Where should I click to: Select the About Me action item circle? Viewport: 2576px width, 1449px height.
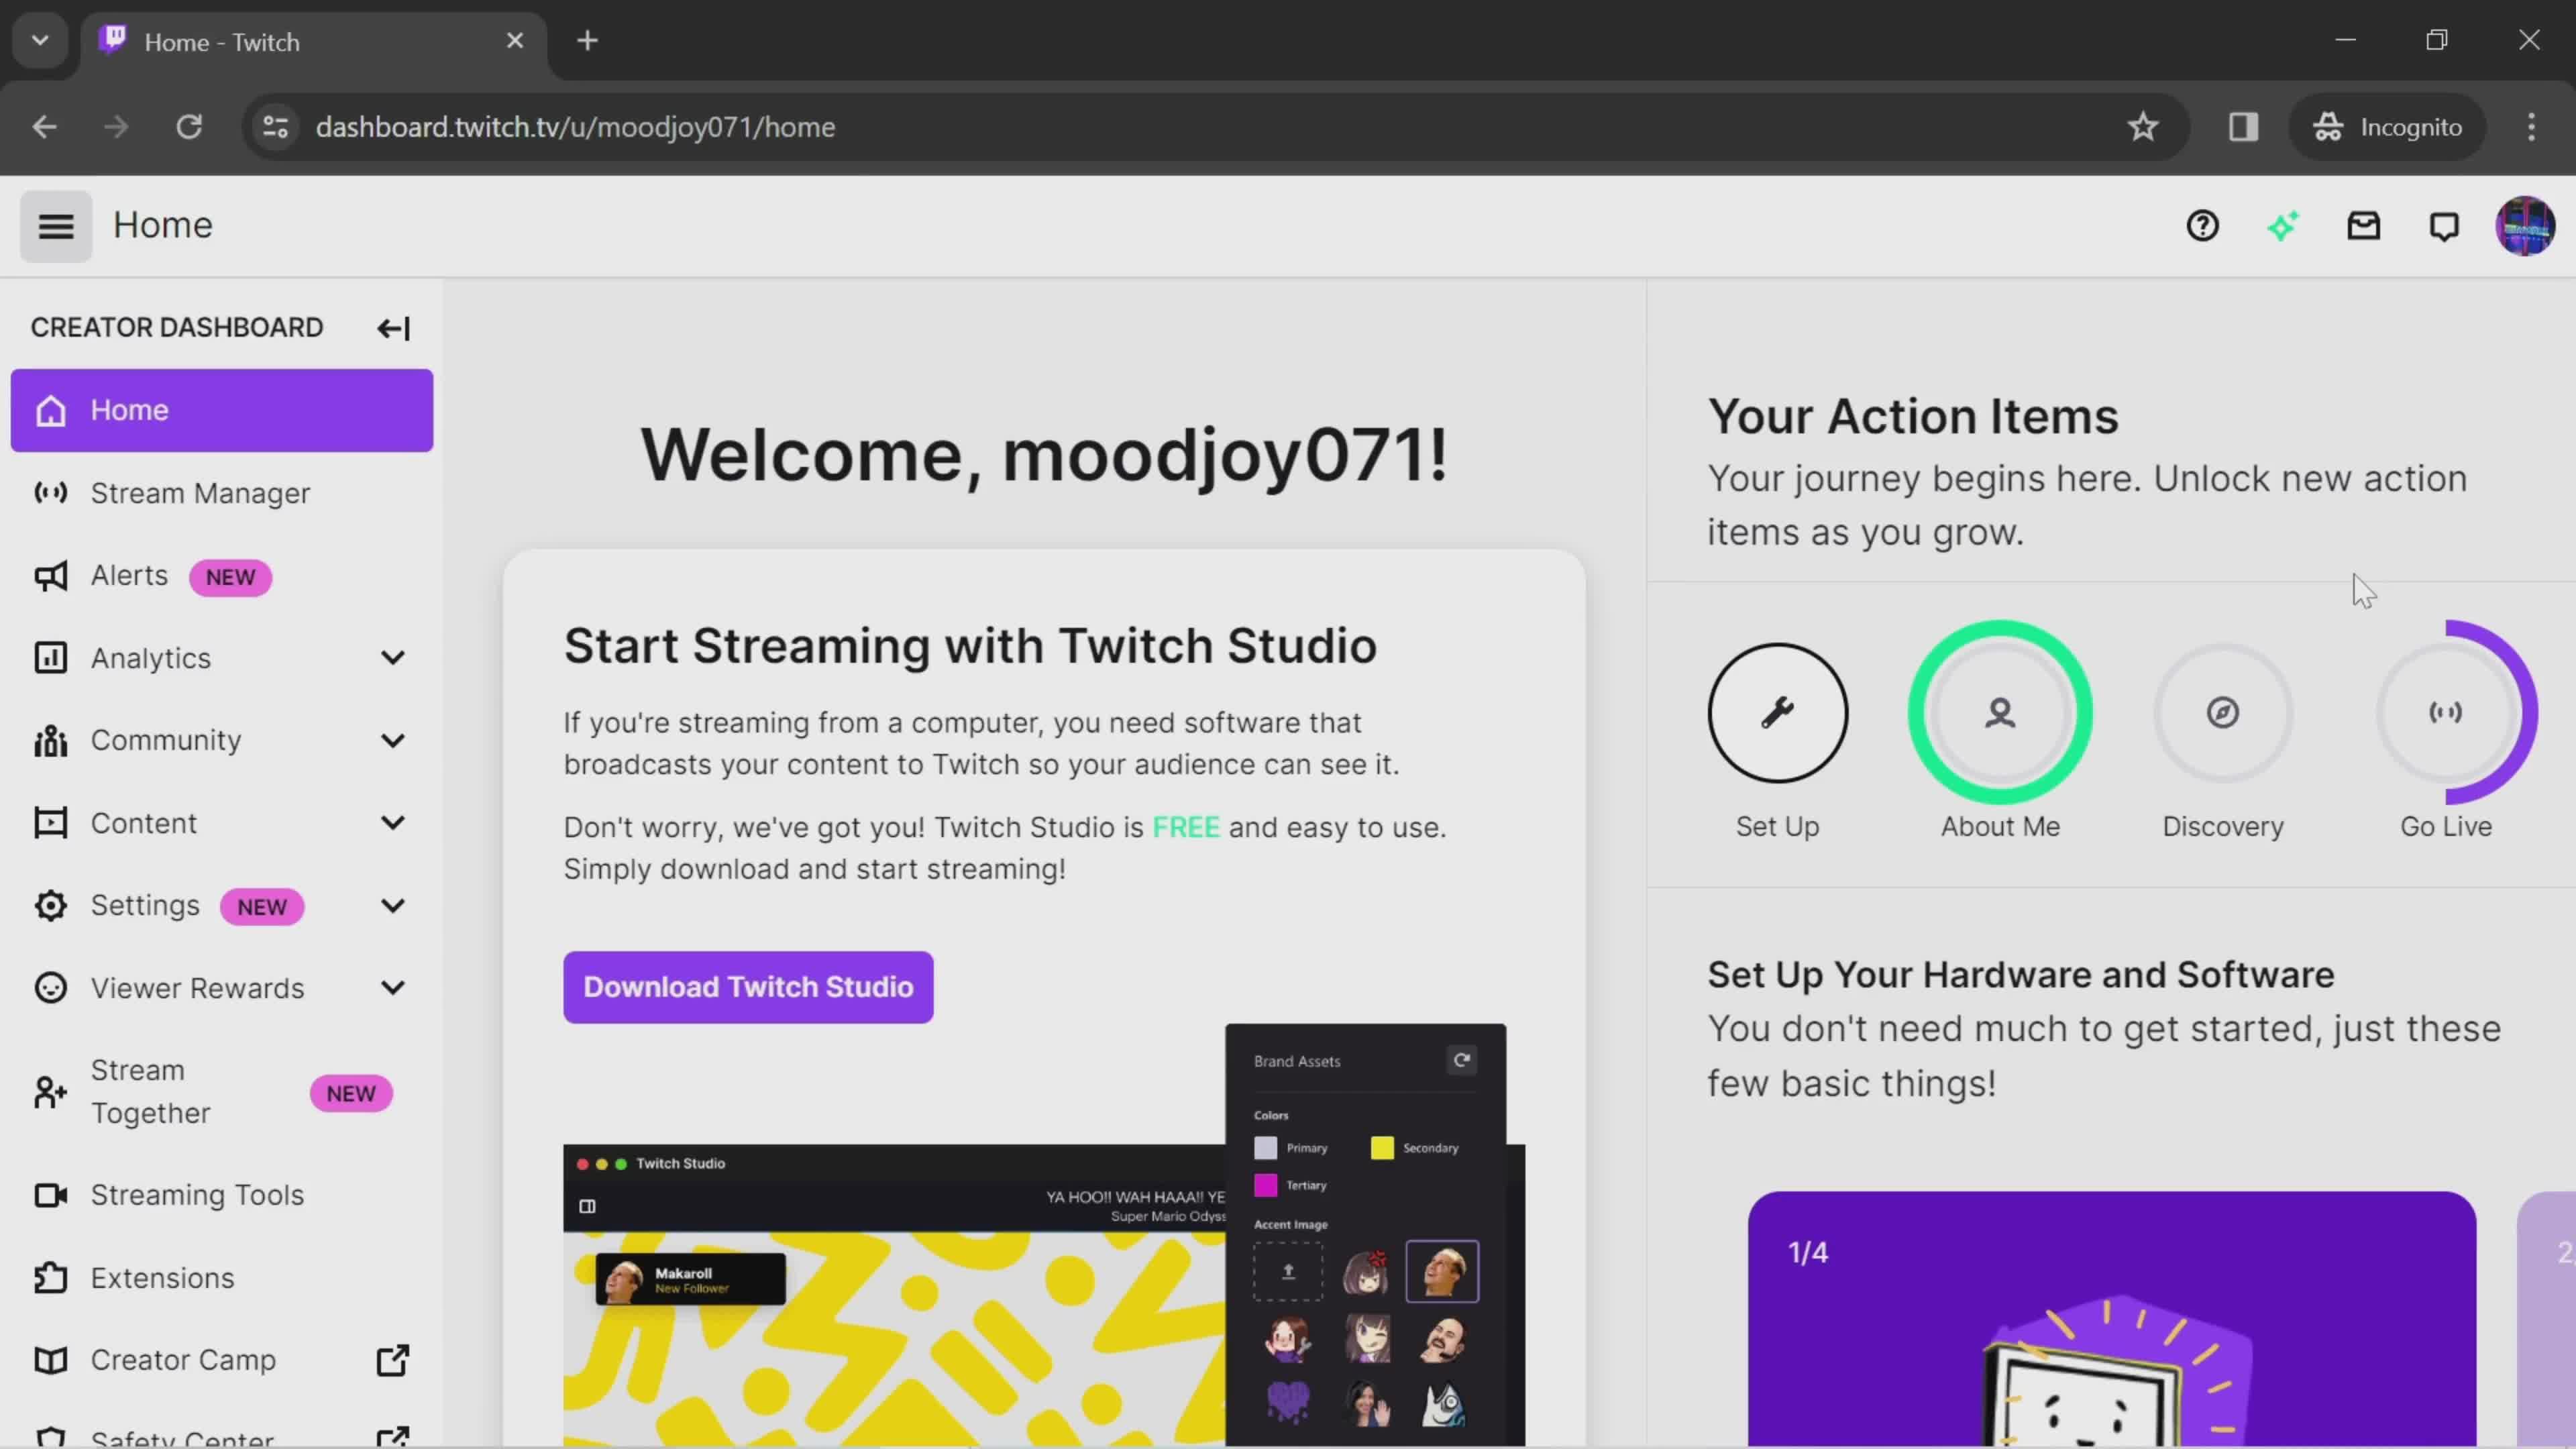2000,713
